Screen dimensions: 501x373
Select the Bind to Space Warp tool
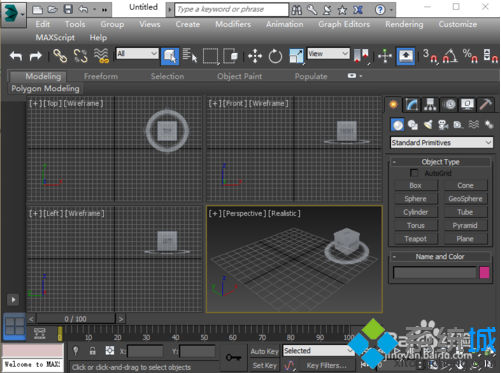click(x=101, y=56)
